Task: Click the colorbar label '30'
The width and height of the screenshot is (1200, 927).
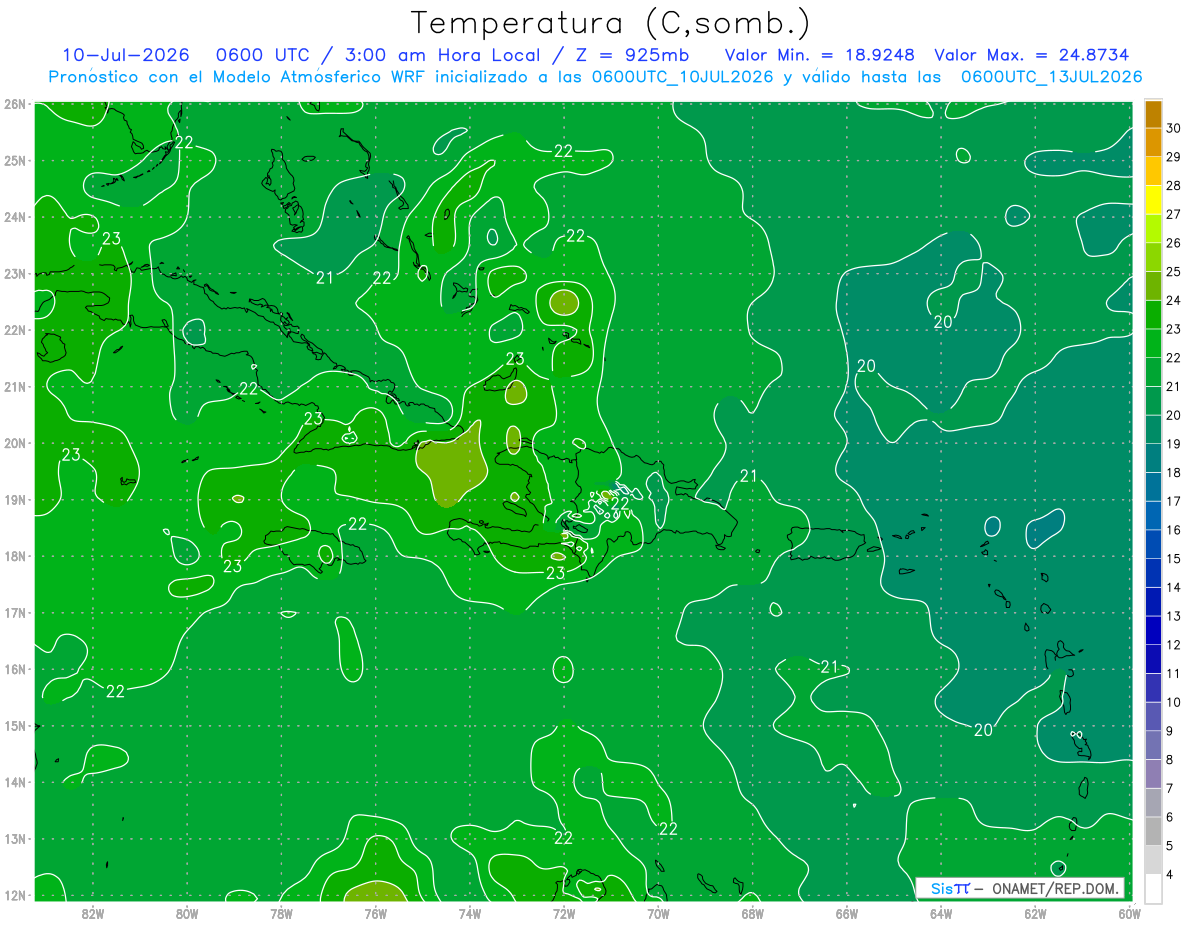Action: point(1174,128)
